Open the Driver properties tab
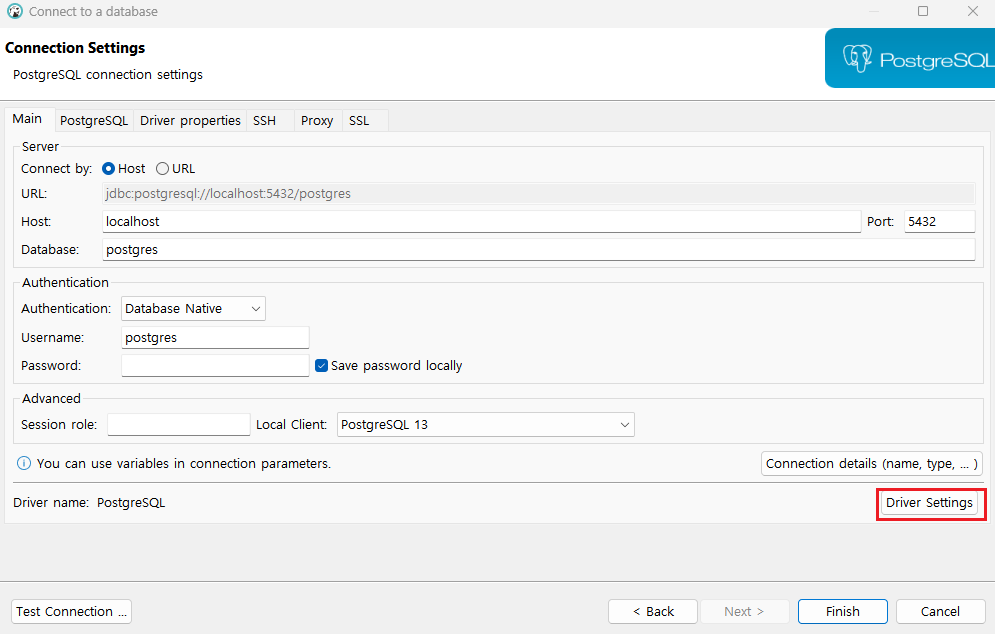This screenshot has height=634, width=995. click(x=190, y=121)
